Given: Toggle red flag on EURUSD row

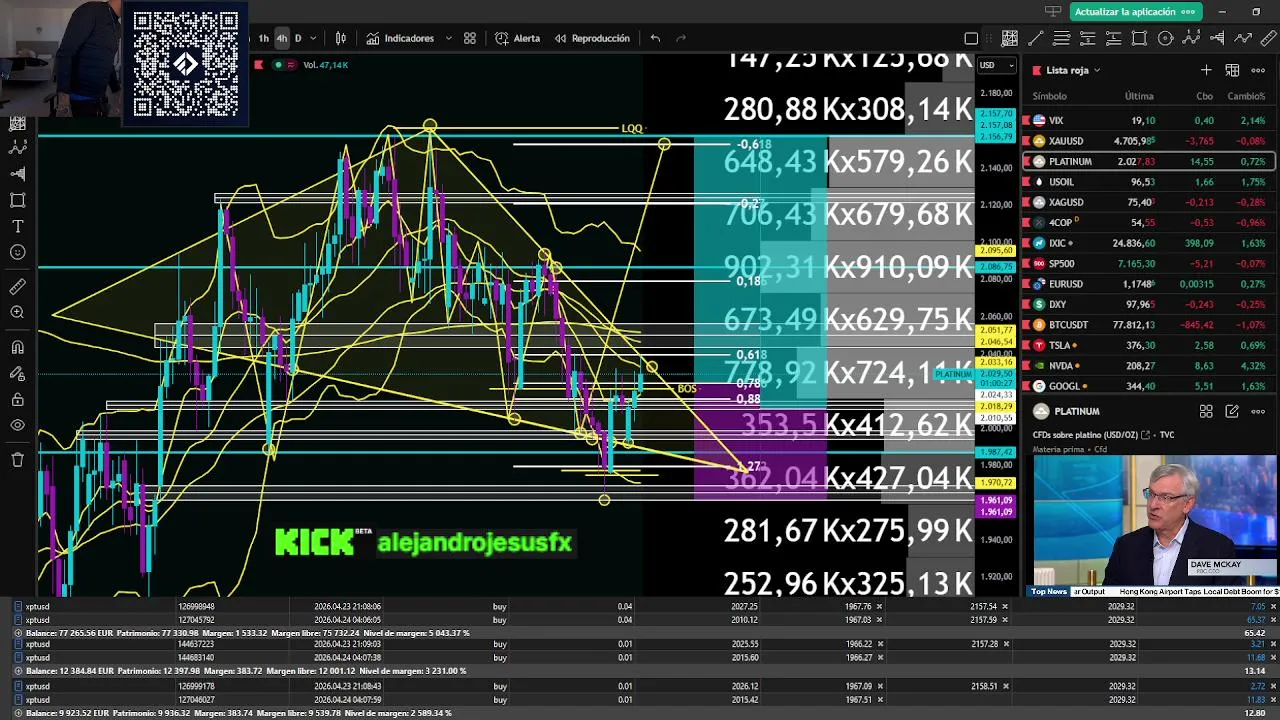Looking at the screenshot, I should (x=1026, y=284).
